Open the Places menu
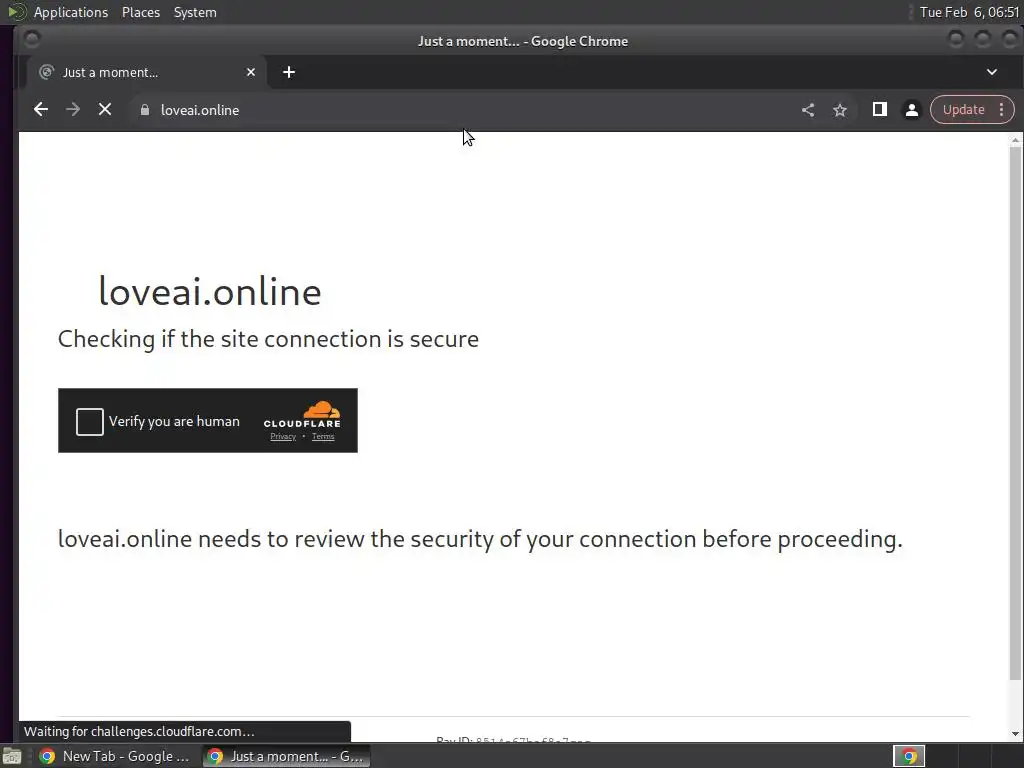Screen dimensions: 1024x768 pyautogui.click(x=141, y=12)
